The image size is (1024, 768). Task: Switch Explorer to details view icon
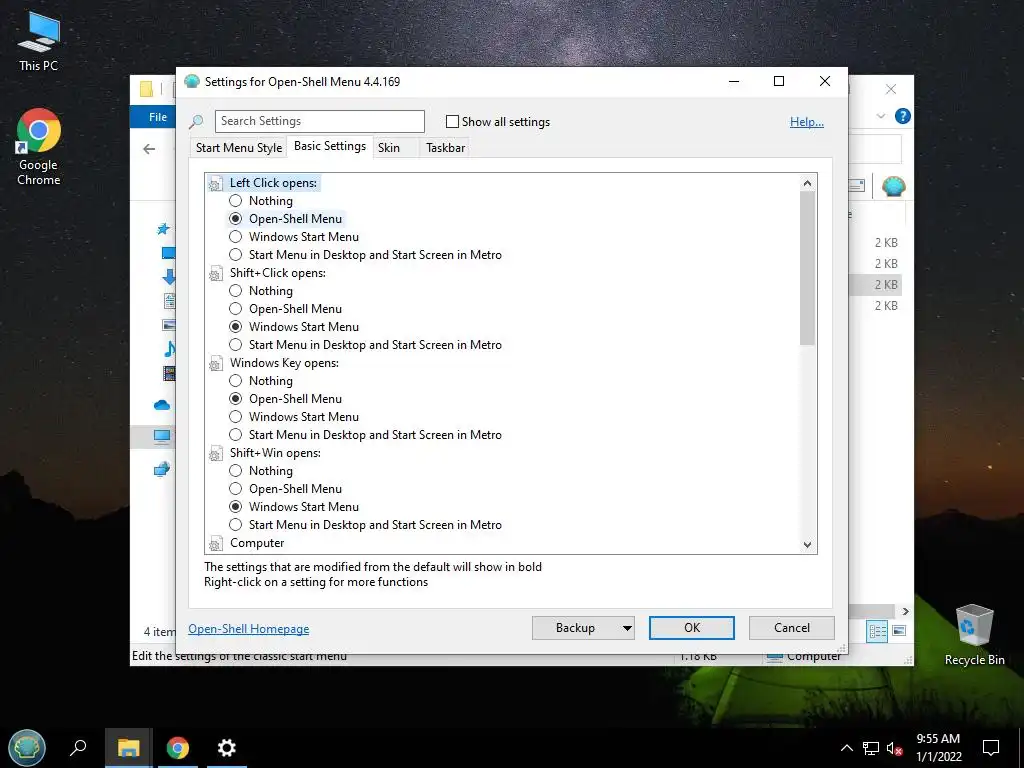(x=877, y=631)
